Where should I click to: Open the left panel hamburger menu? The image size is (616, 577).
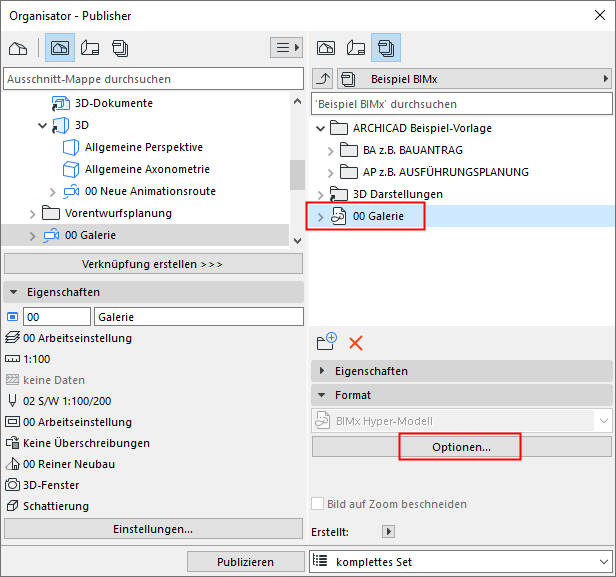[x=286, y=48]
